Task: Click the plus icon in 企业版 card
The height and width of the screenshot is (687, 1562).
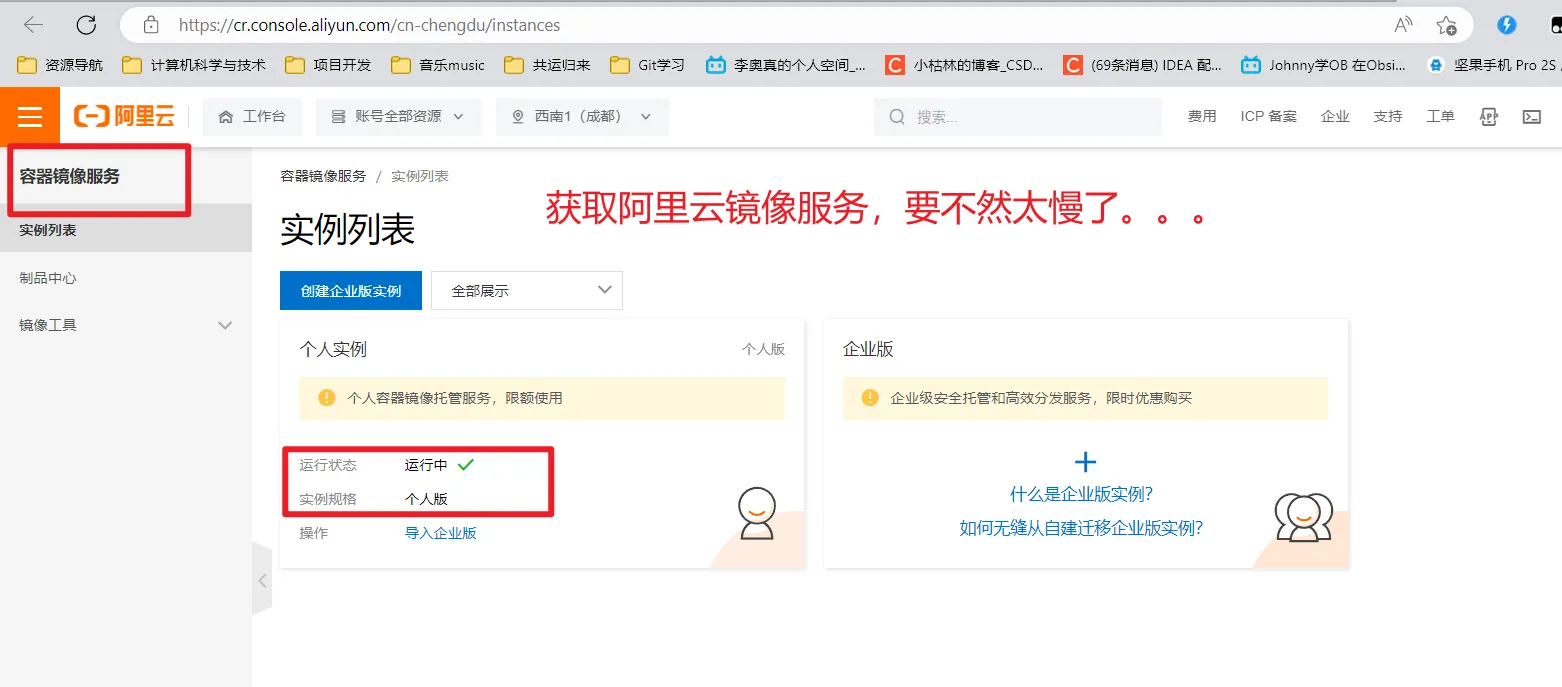Action: coord(1085,462)
